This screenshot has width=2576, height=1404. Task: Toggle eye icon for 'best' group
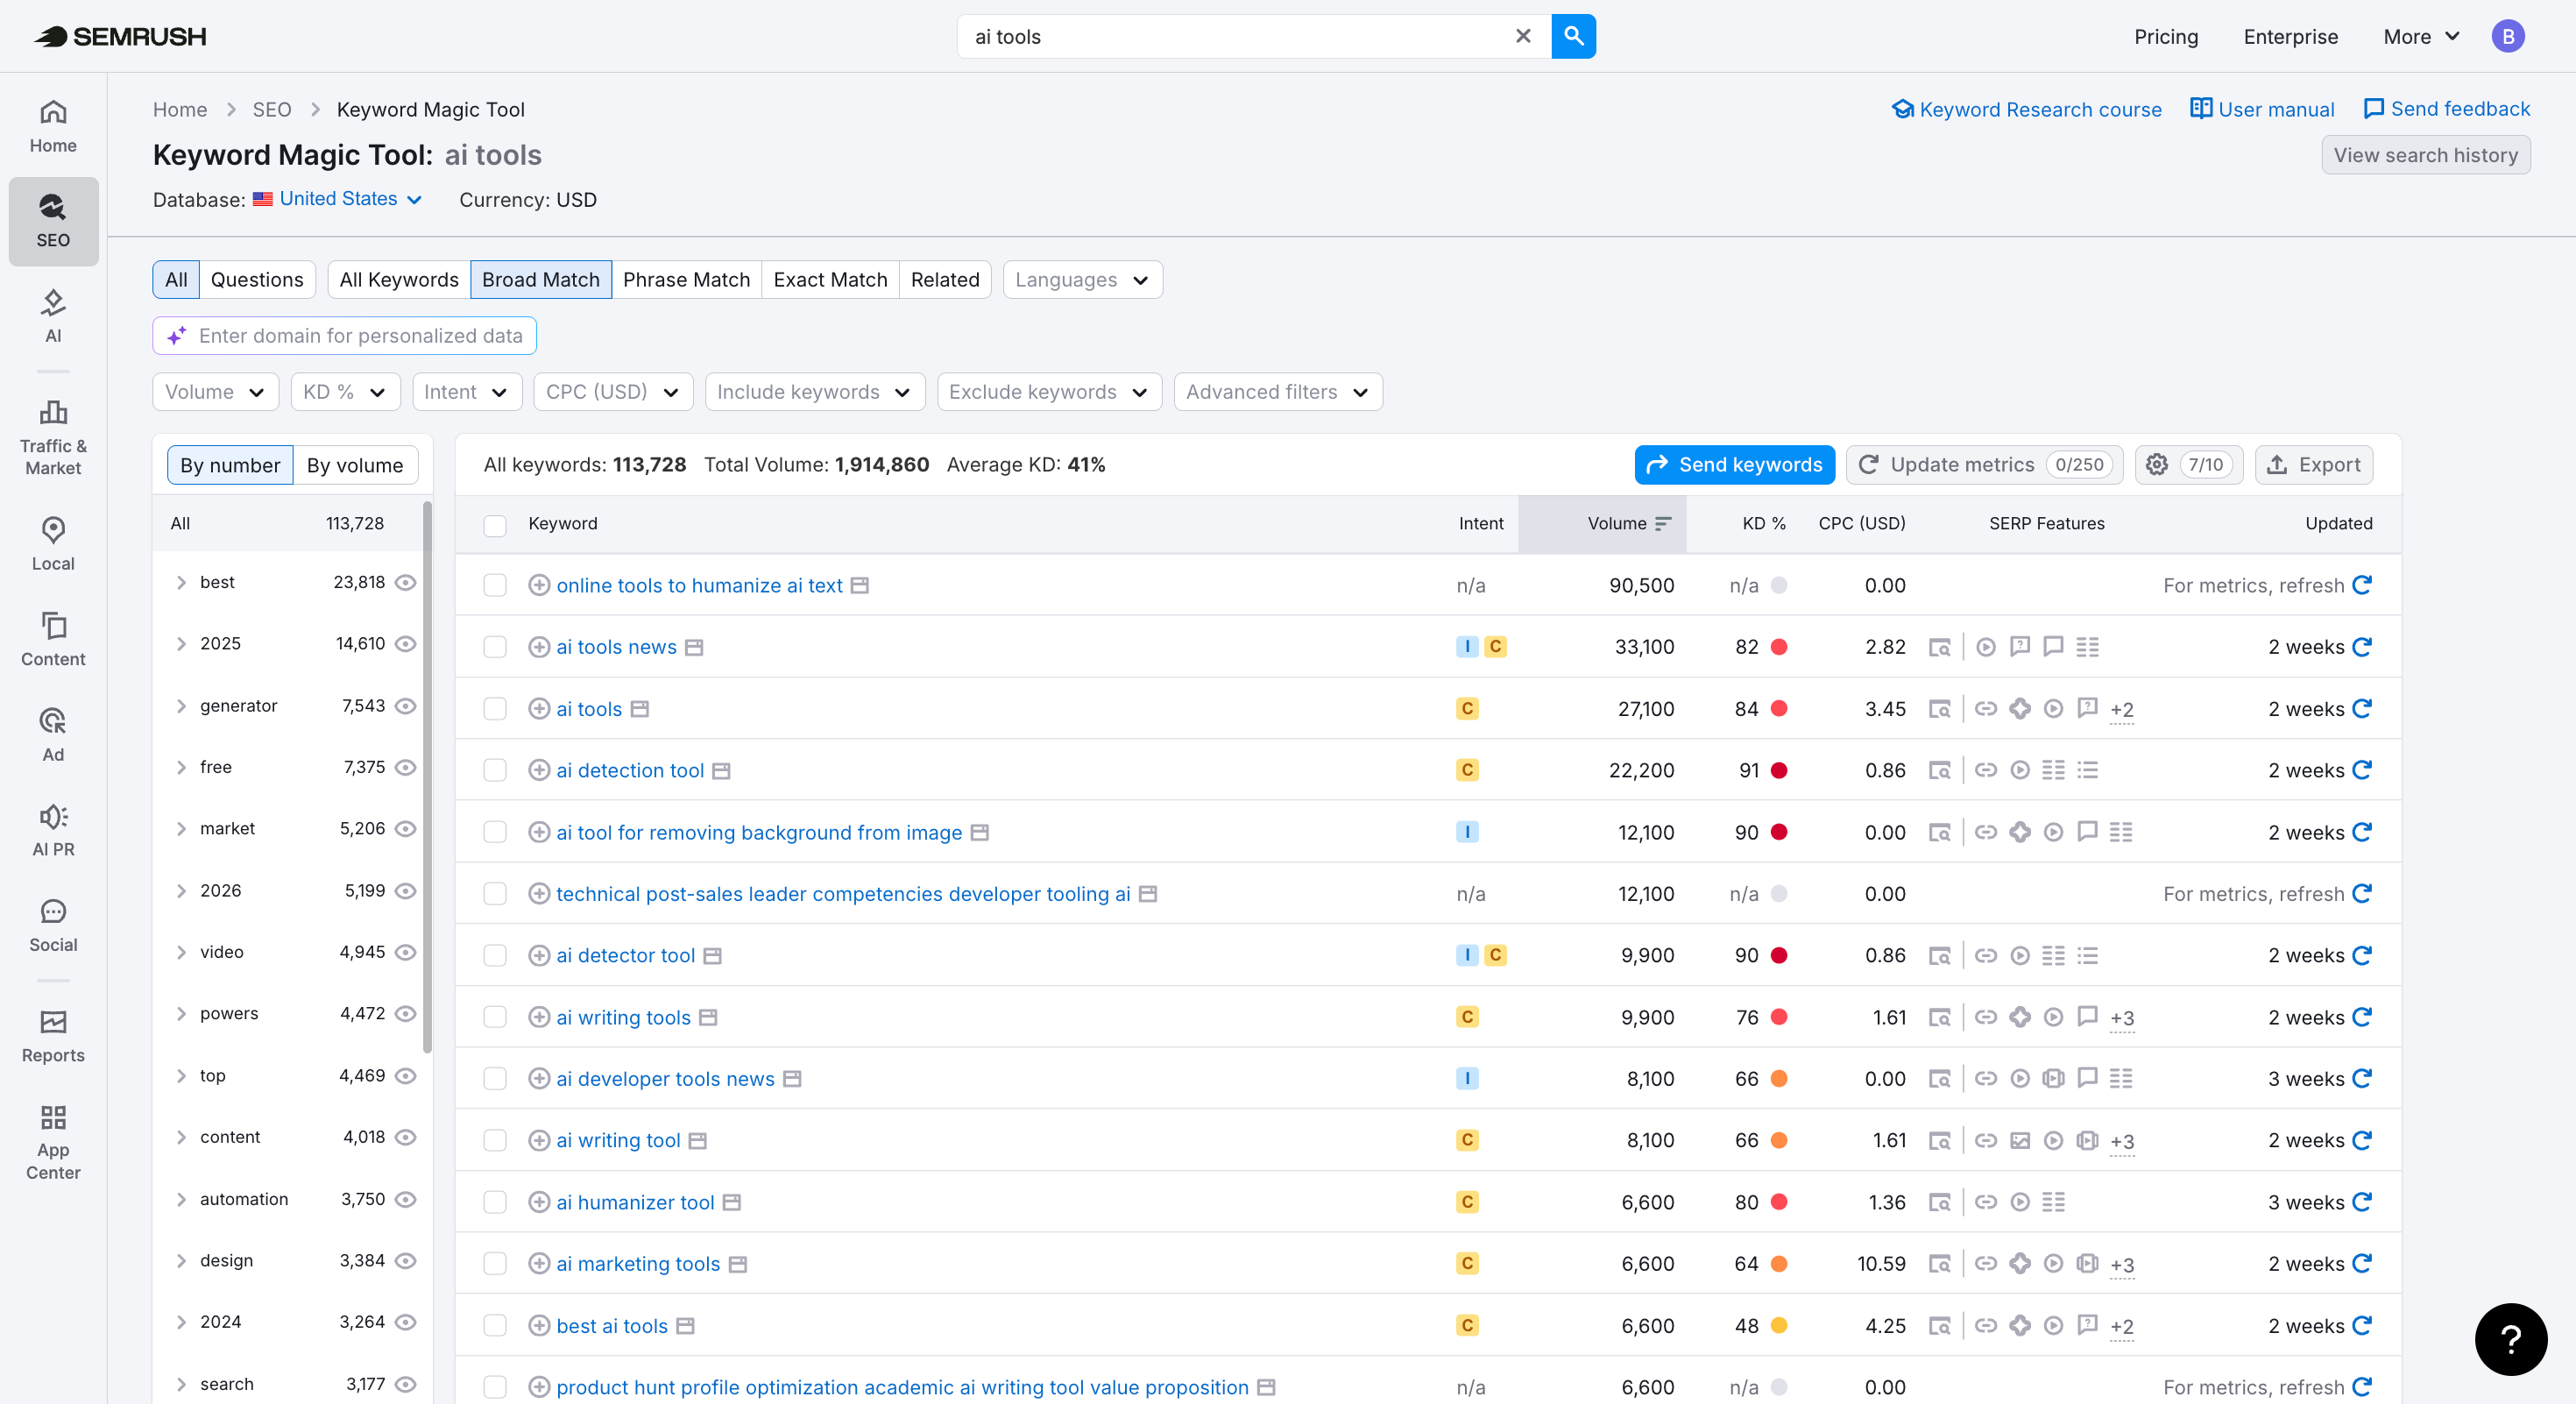[405, 582]
